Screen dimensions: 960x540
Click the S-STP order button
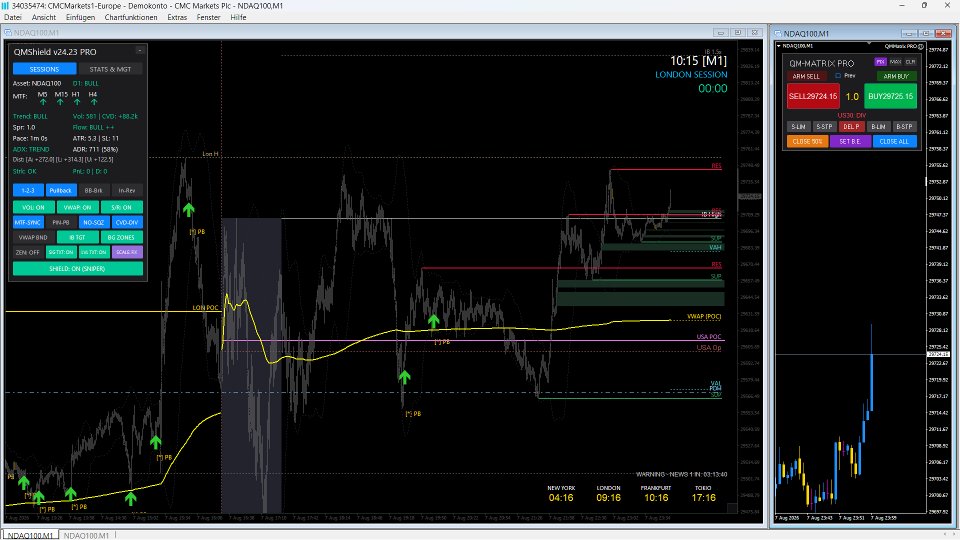click(x=825, y=127)
